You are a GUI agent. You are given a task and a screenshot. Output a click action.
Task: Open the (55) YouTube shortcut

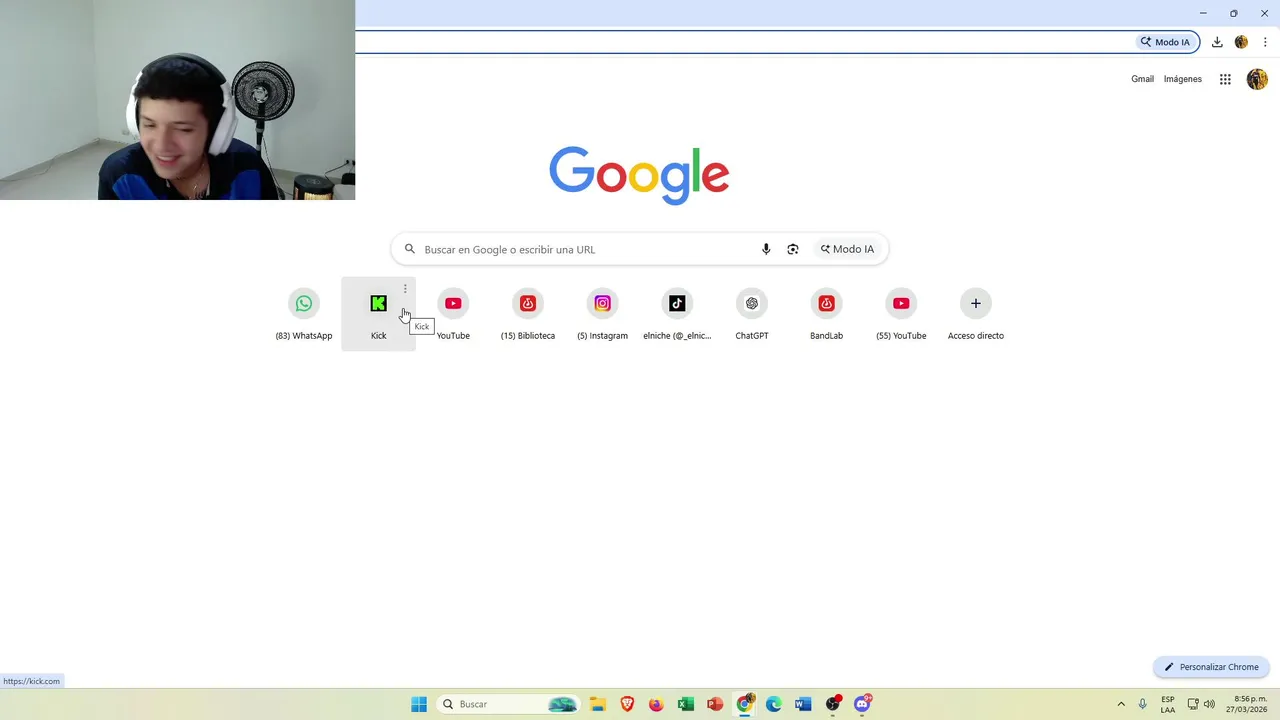(901, 314)
